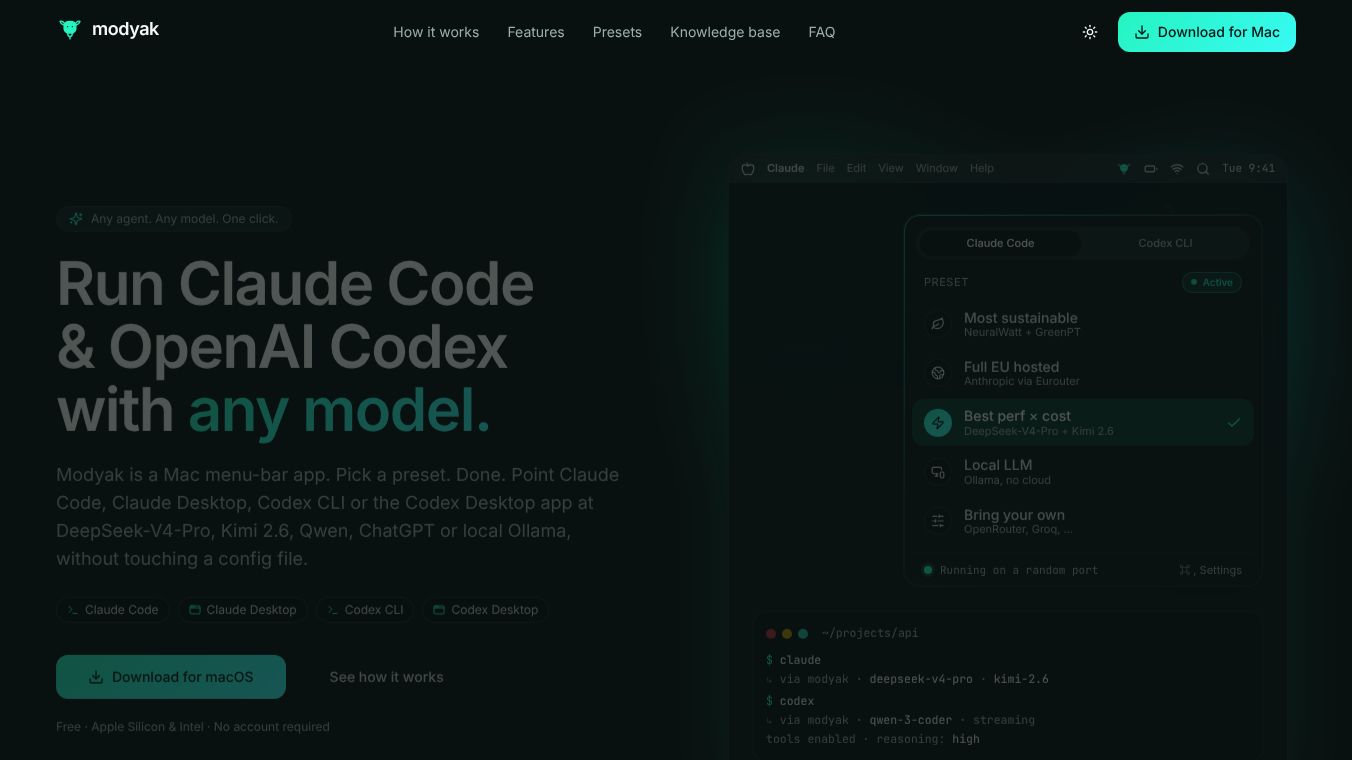Switch to the Claude Code tab in the popup

[x=1000, y=243]
